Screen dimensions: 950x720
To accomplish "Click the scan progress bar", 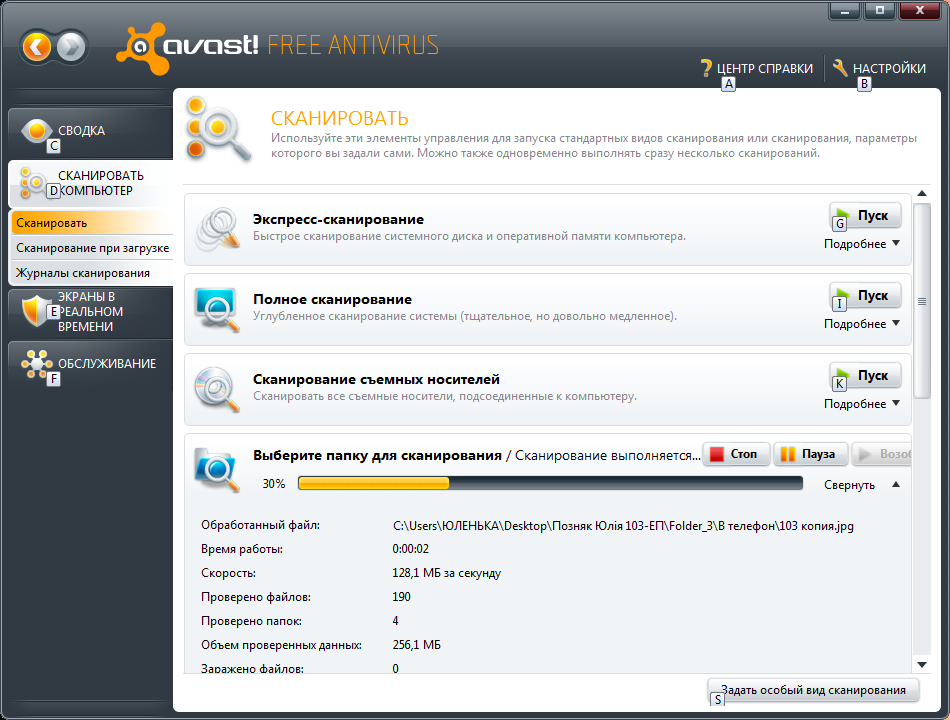I will pyautogui.click(x=550, y=483).
